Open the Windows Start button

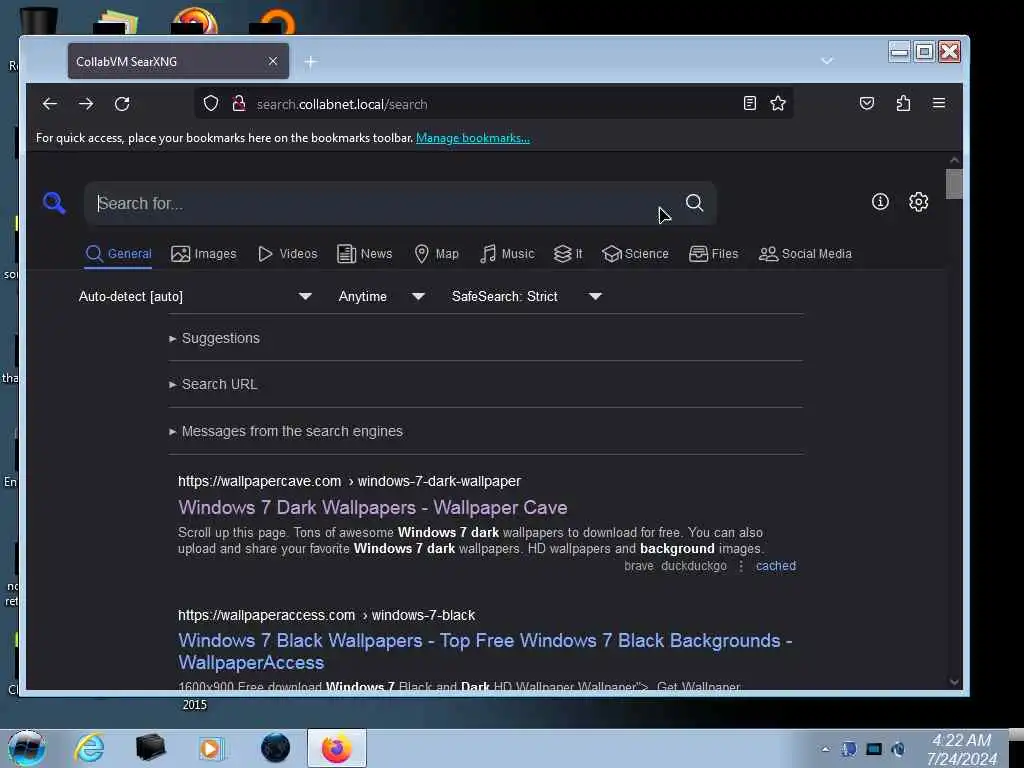click(x=27, y=748)
